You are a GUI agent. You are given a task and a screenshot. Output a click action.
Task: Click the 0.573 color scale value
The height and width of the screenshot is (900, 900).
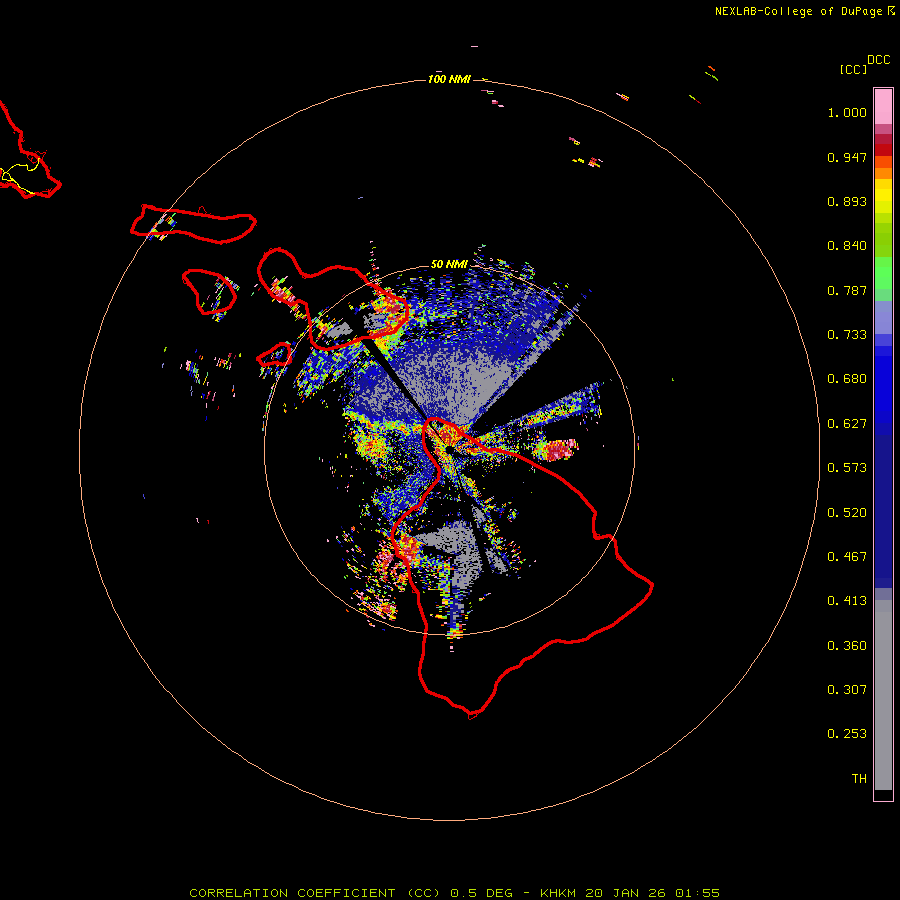click(847, 468)
